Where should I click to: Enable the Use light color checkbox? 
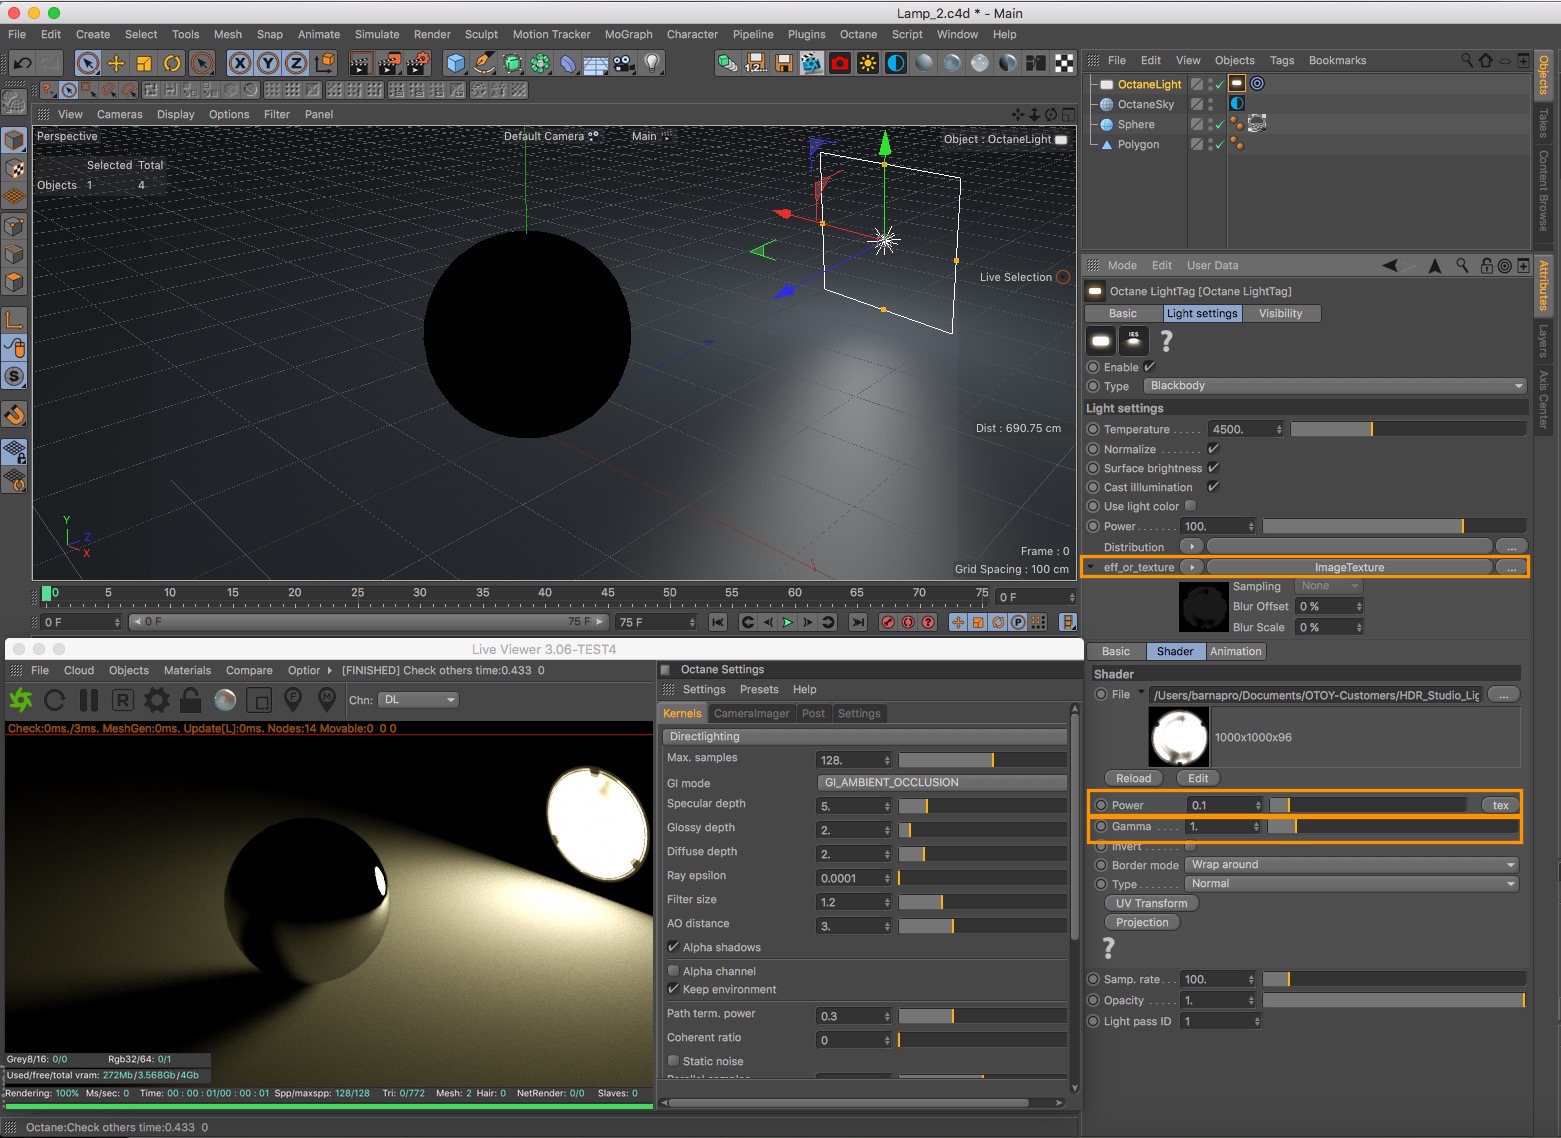pos(1190,506)
